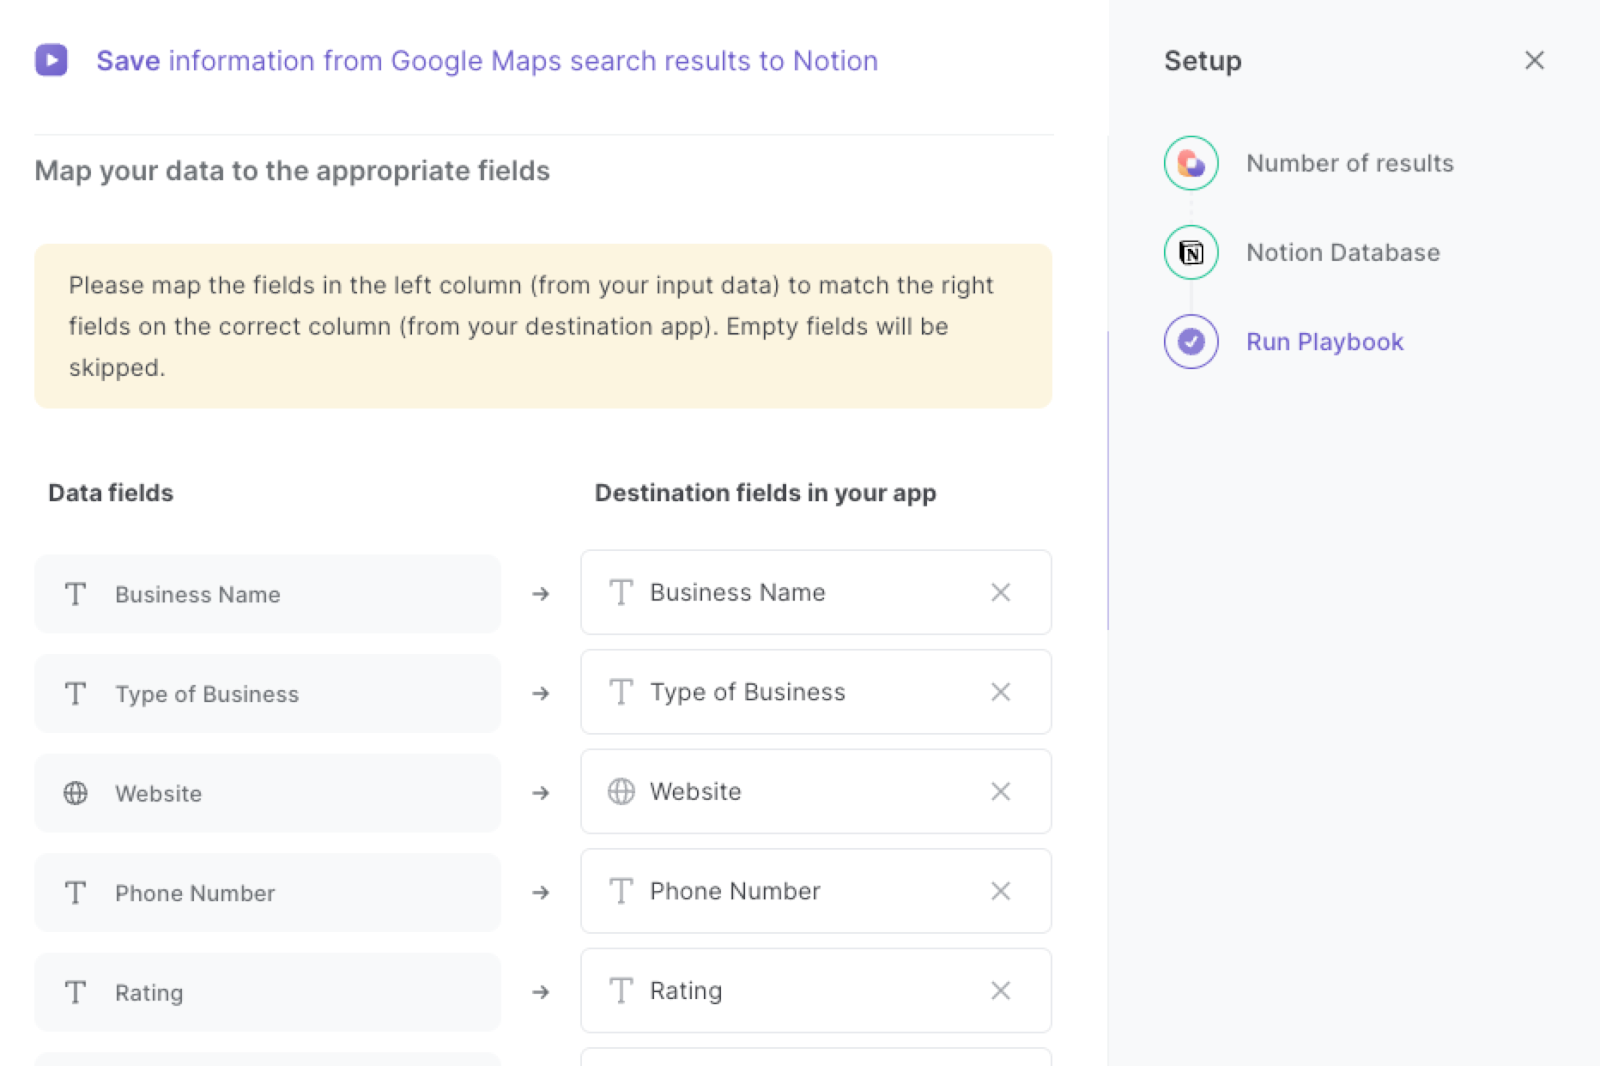1600x1066 pixels.
Task: Click the Number of results step icon
Action: (x=1190, y=162)
